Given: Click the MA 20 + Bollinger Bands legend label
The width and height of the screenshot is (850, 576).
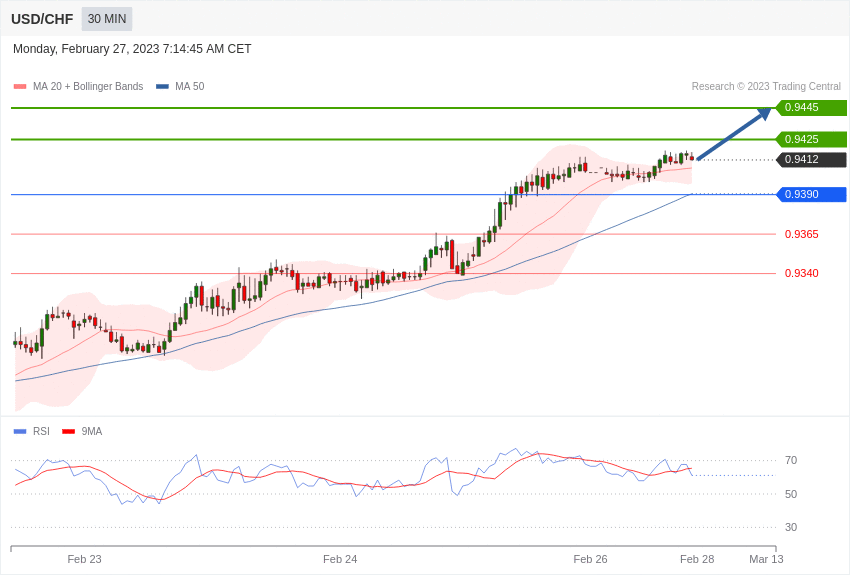Looking at the screenshot, I should (x=88, y=86).
